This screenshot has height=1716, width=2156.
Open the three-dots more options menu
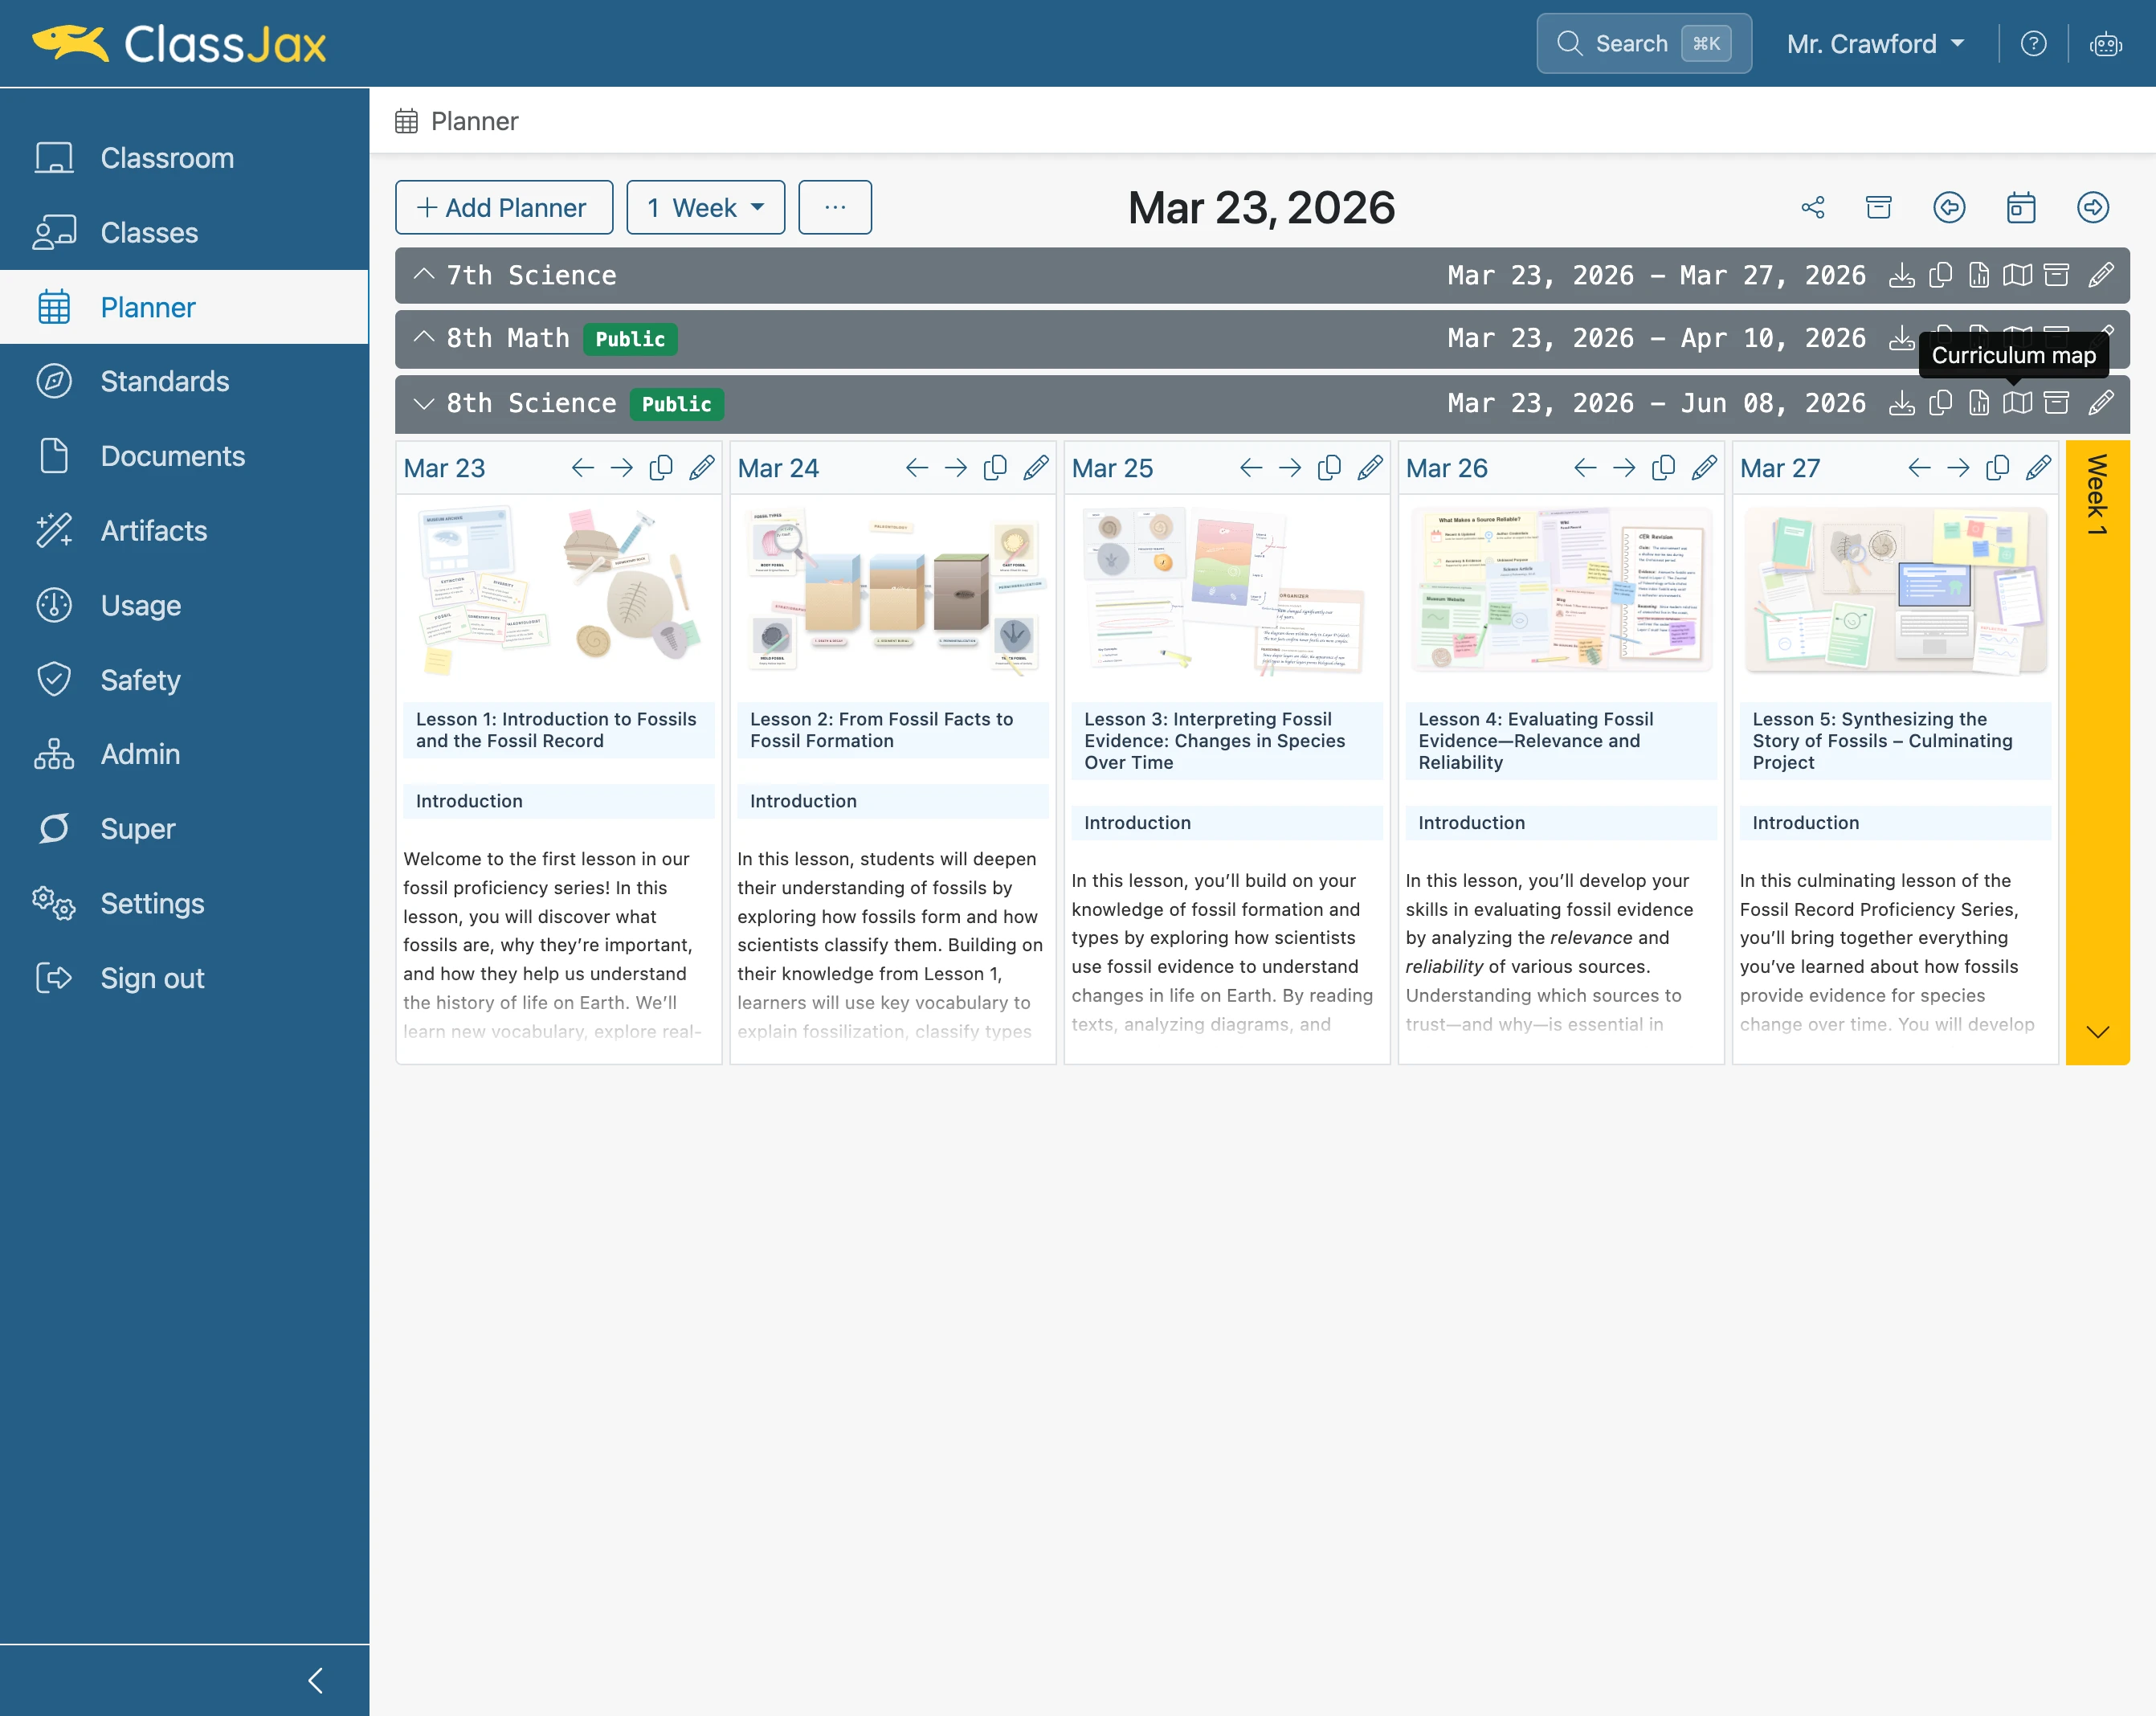[835, 207]
